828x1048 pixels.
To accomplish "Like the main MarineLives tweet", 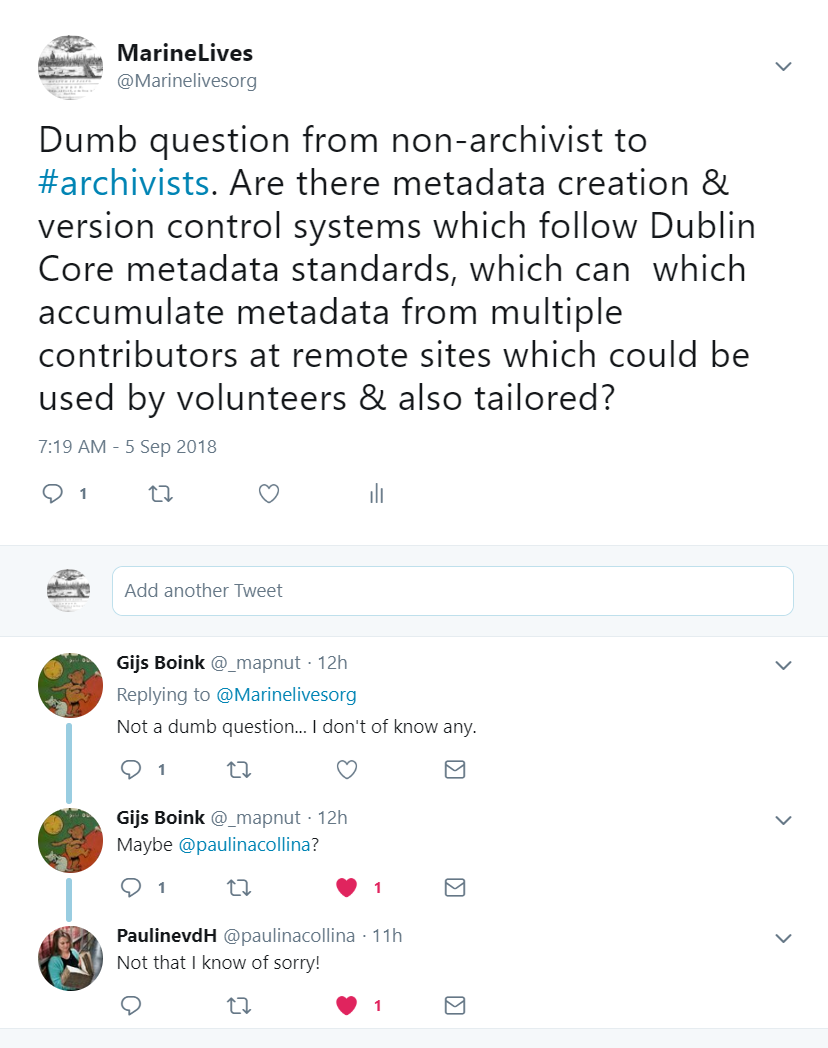I will pyautogui.click(x=268, y=493).
